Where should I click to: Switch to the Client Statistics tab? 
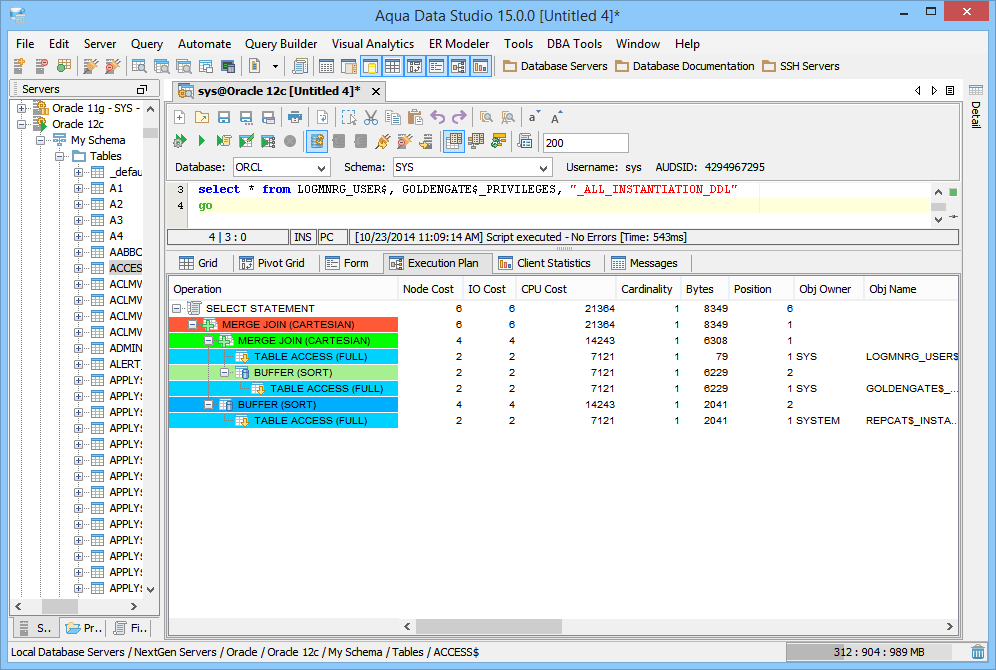pos(546,263)
